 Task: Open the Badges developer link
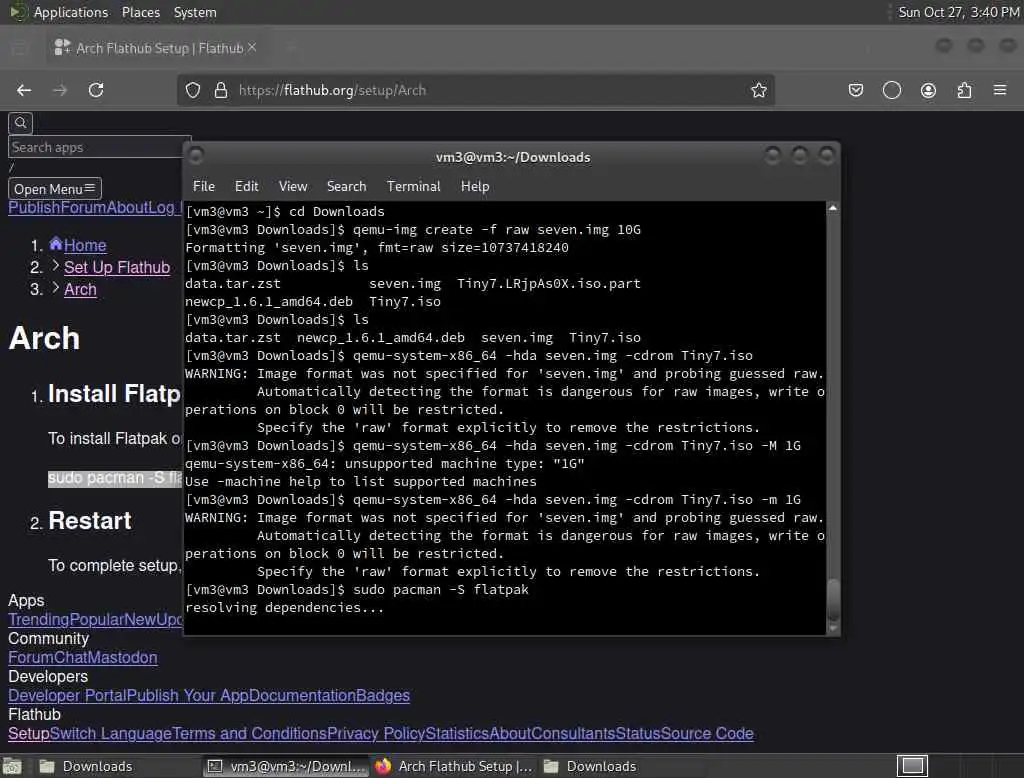click(383, 695)
